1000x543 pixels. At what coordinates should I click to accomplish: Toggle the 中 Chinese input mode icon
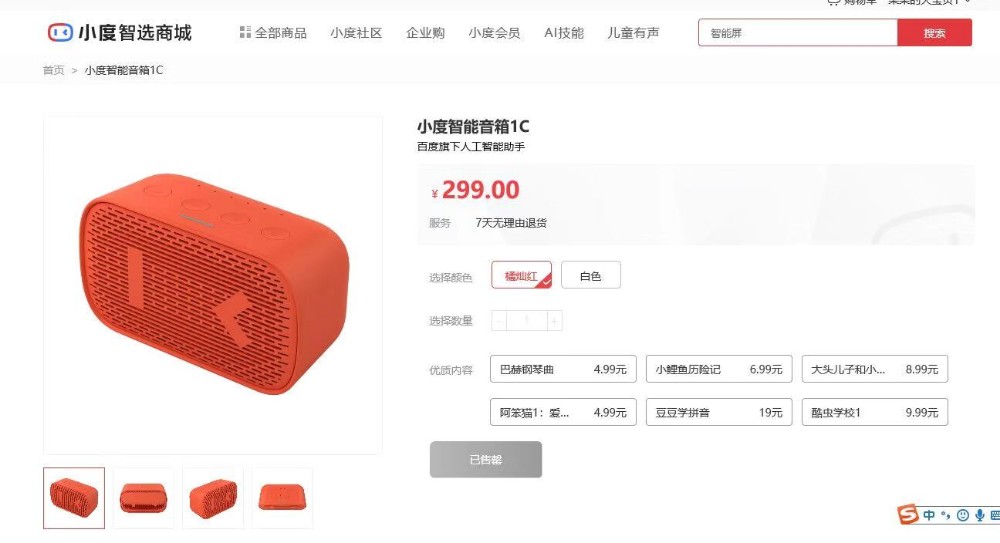929,515
